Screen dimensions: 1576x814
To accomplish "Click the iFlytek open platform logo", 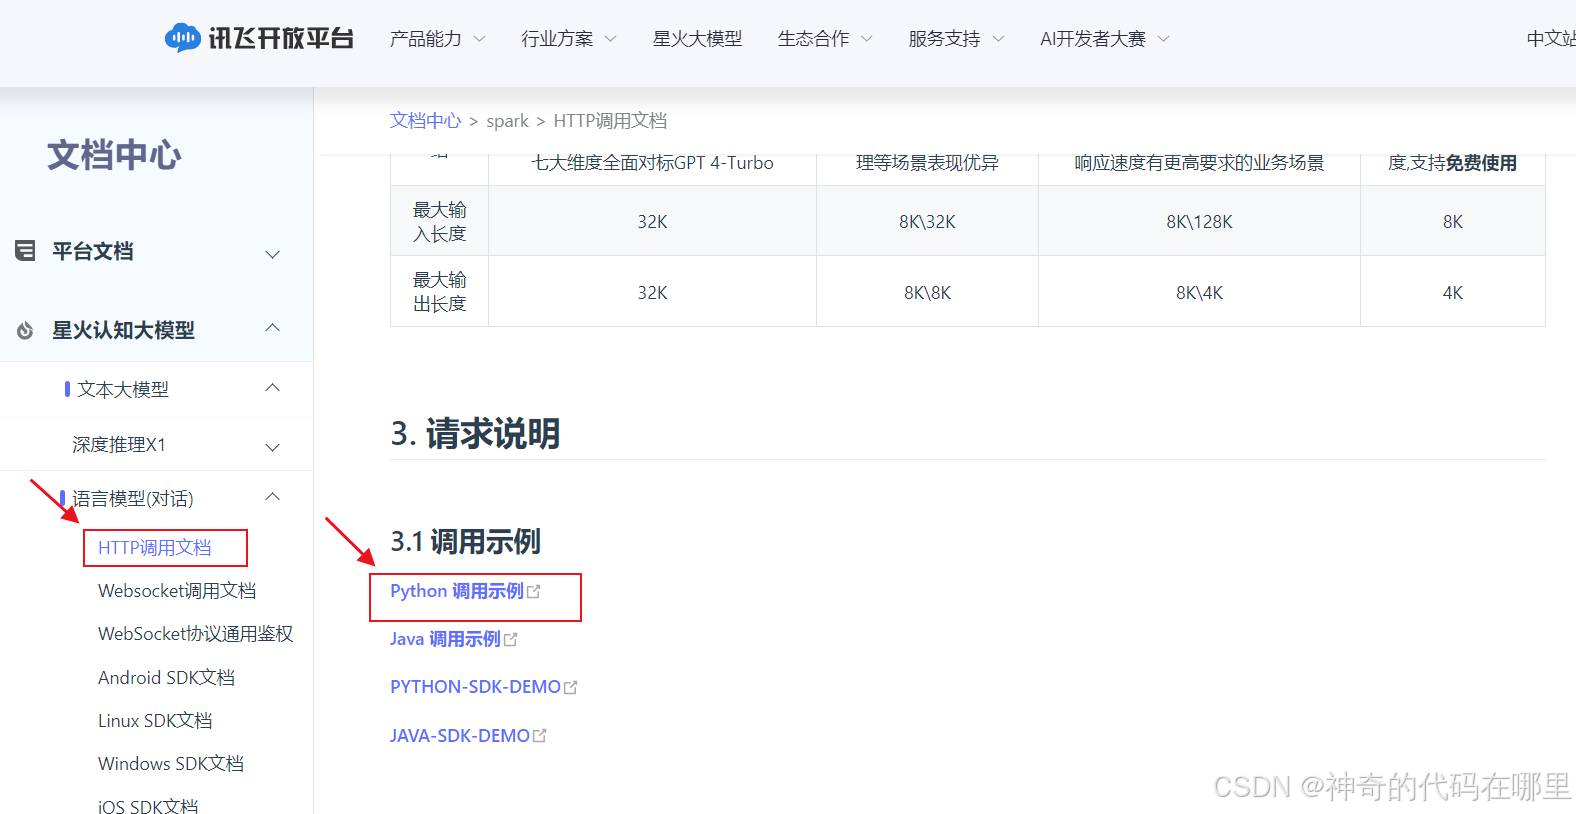I will click(259, 38).
